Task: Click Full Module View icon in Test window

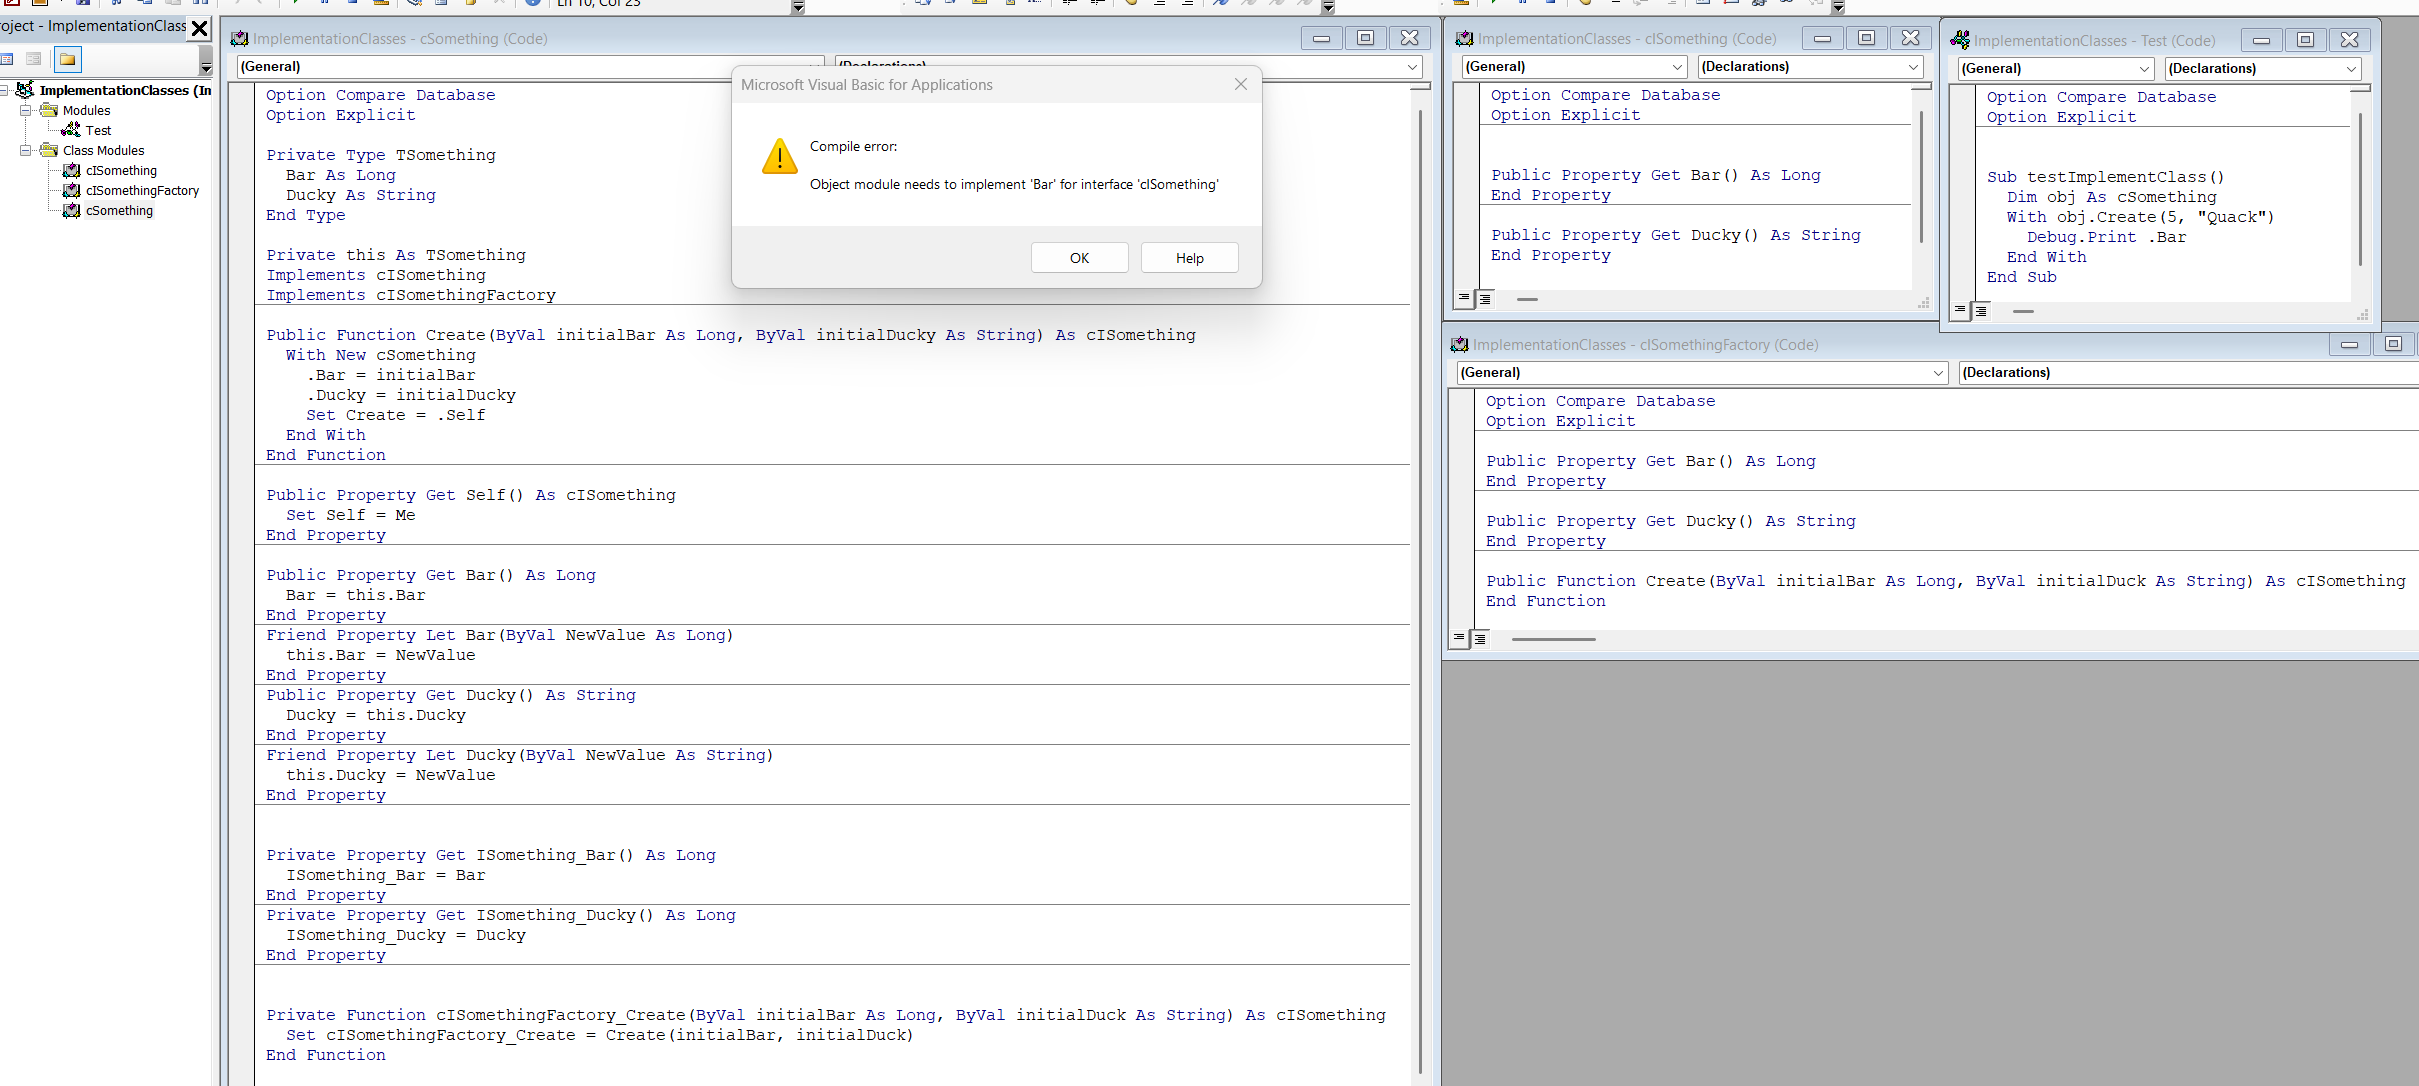Action: [1980, 311]
